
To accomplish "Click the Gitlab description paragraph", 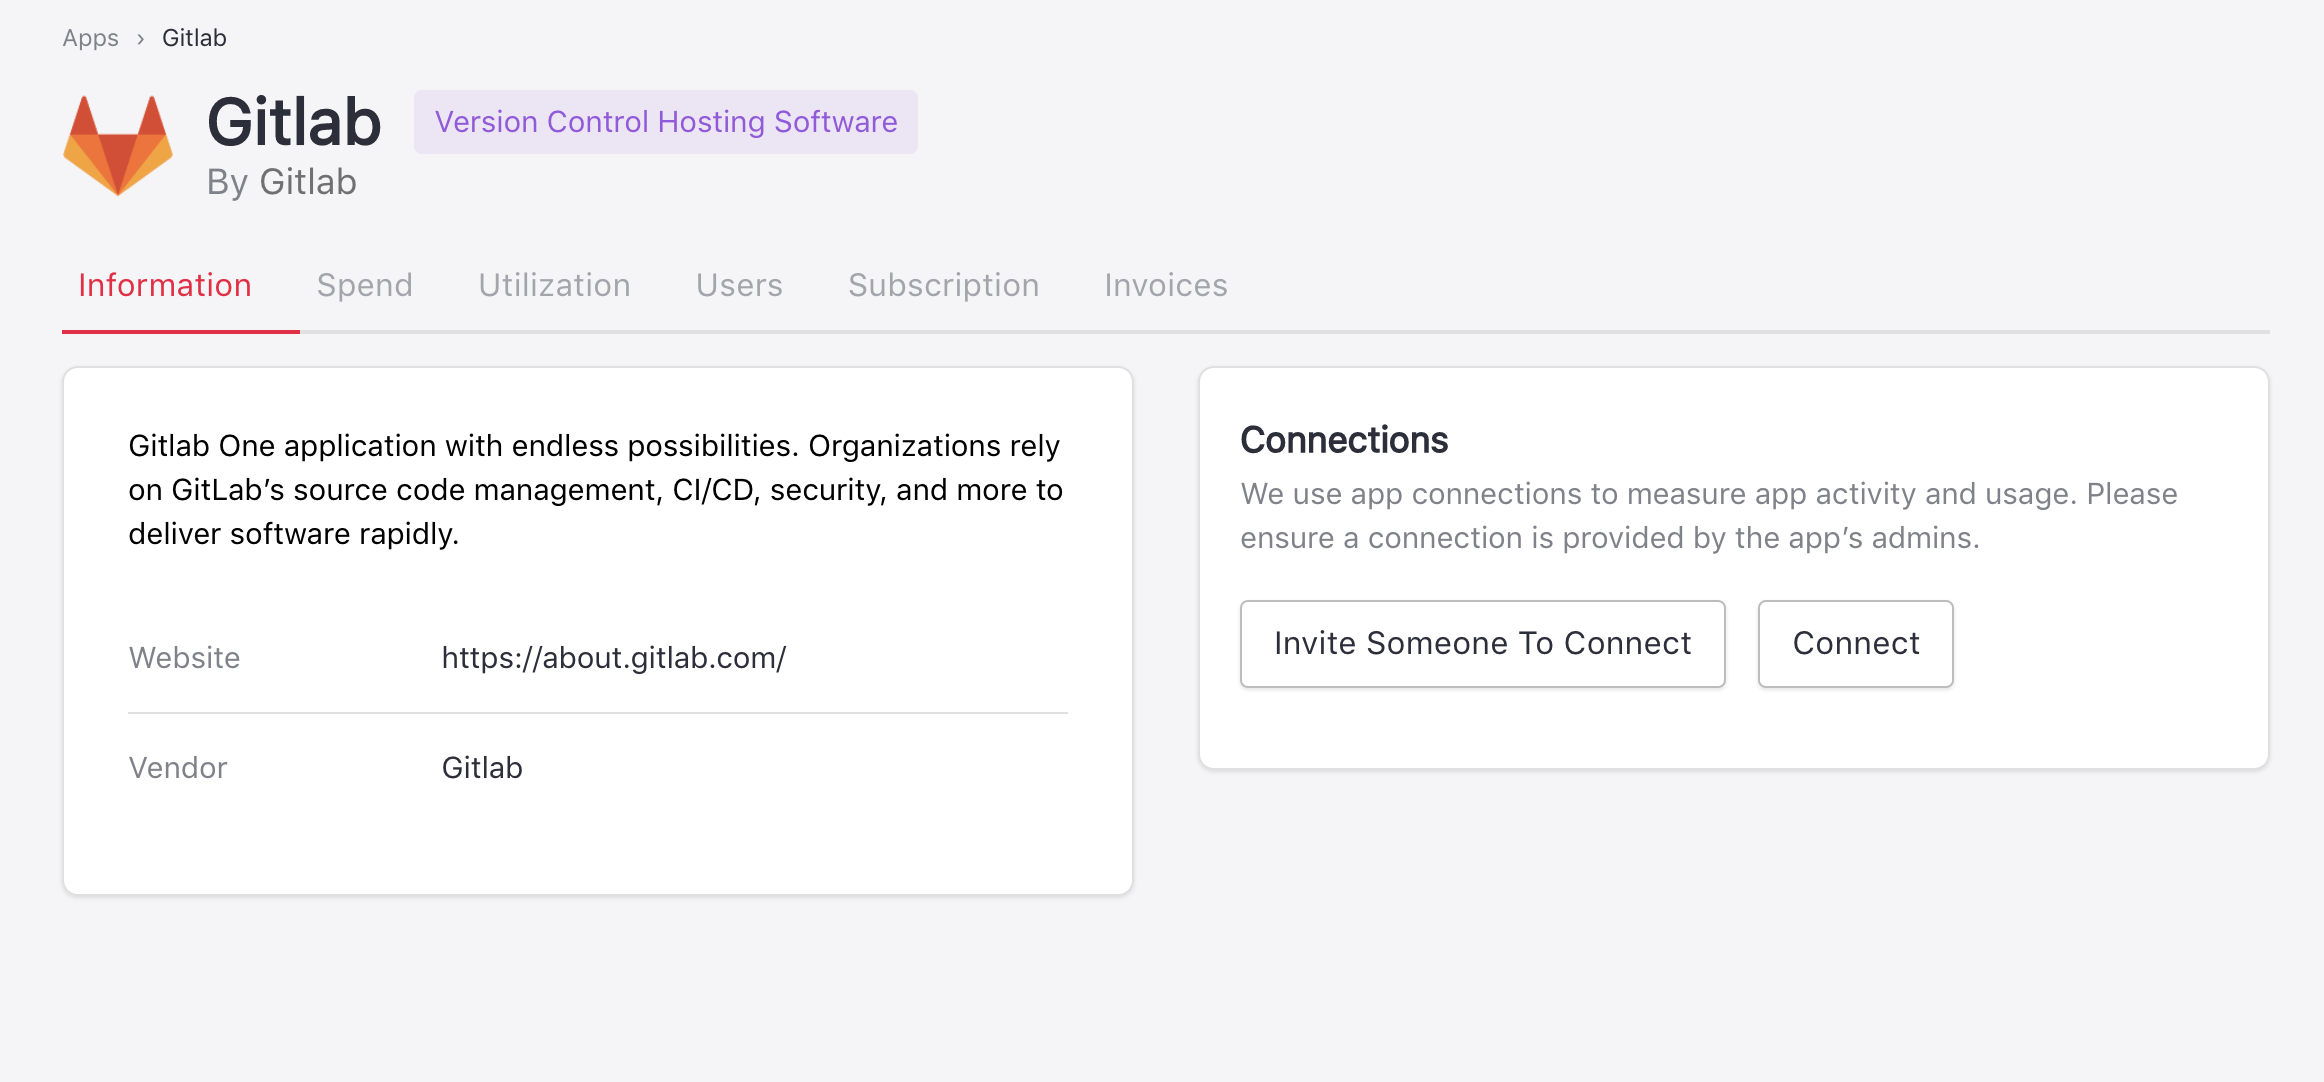I will coord(596,490).
